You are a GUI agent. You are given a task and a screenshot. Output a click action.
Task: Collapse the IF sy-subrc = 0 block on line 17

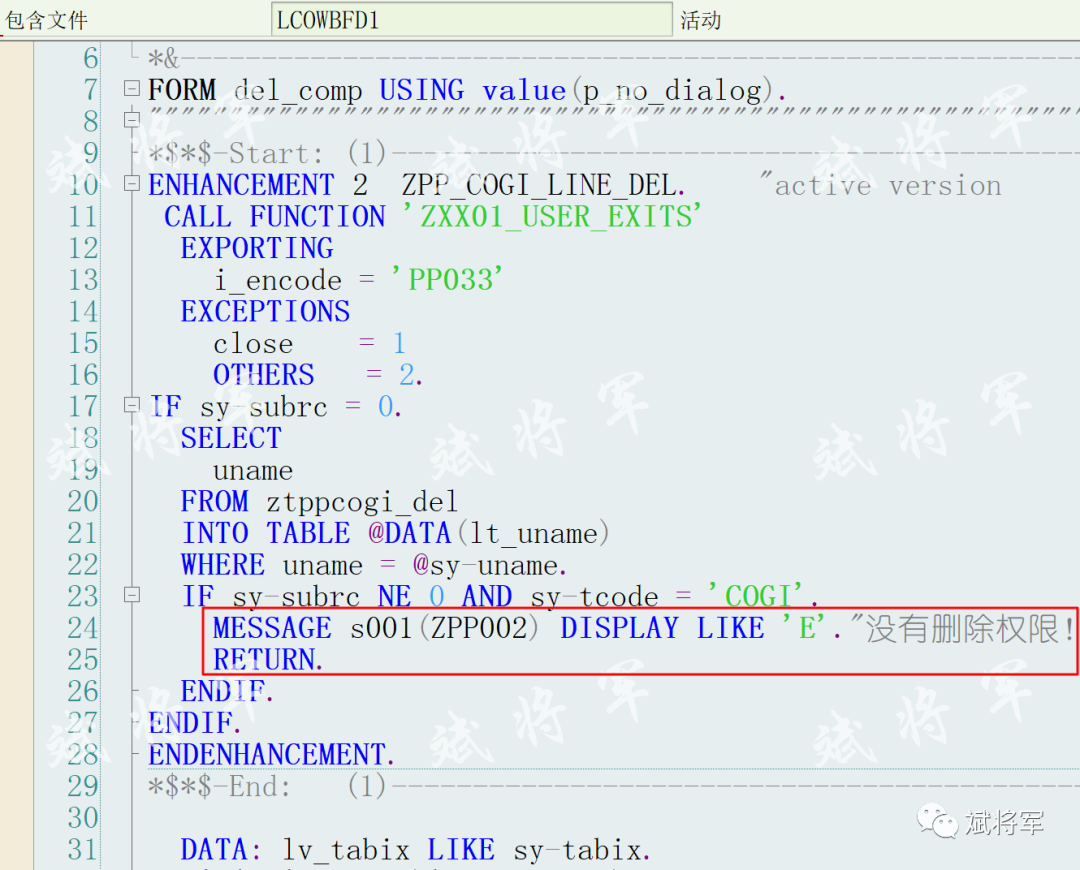tap(132, 405)
